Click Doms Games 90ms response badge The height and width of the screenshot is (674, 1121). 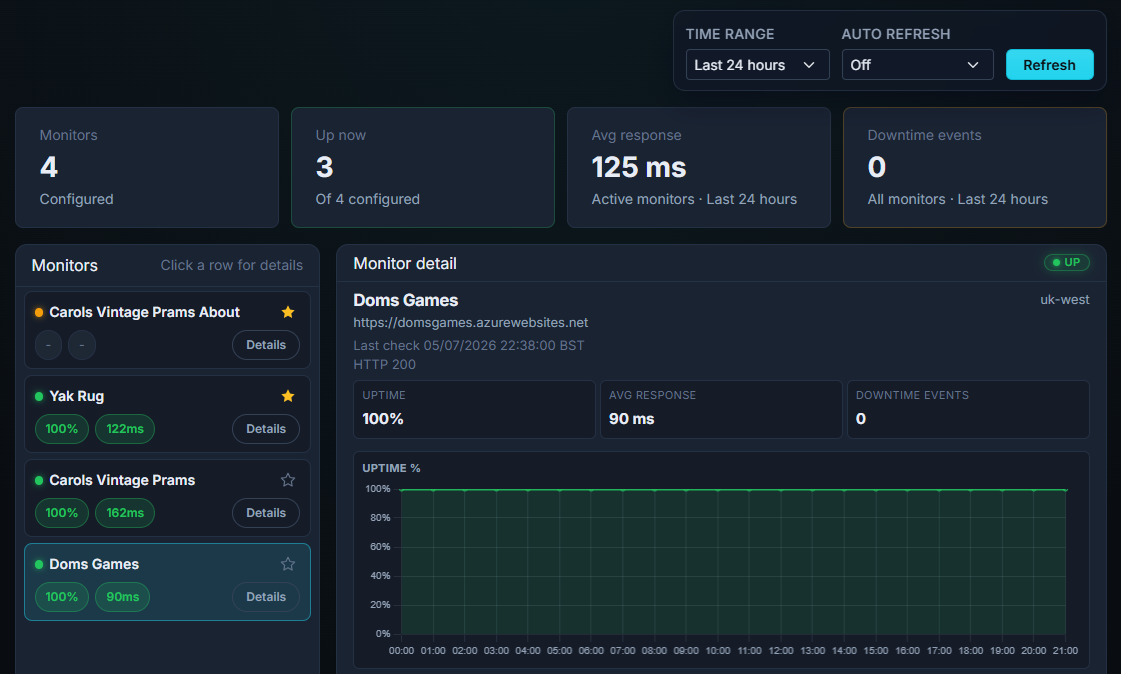point(123,597)
